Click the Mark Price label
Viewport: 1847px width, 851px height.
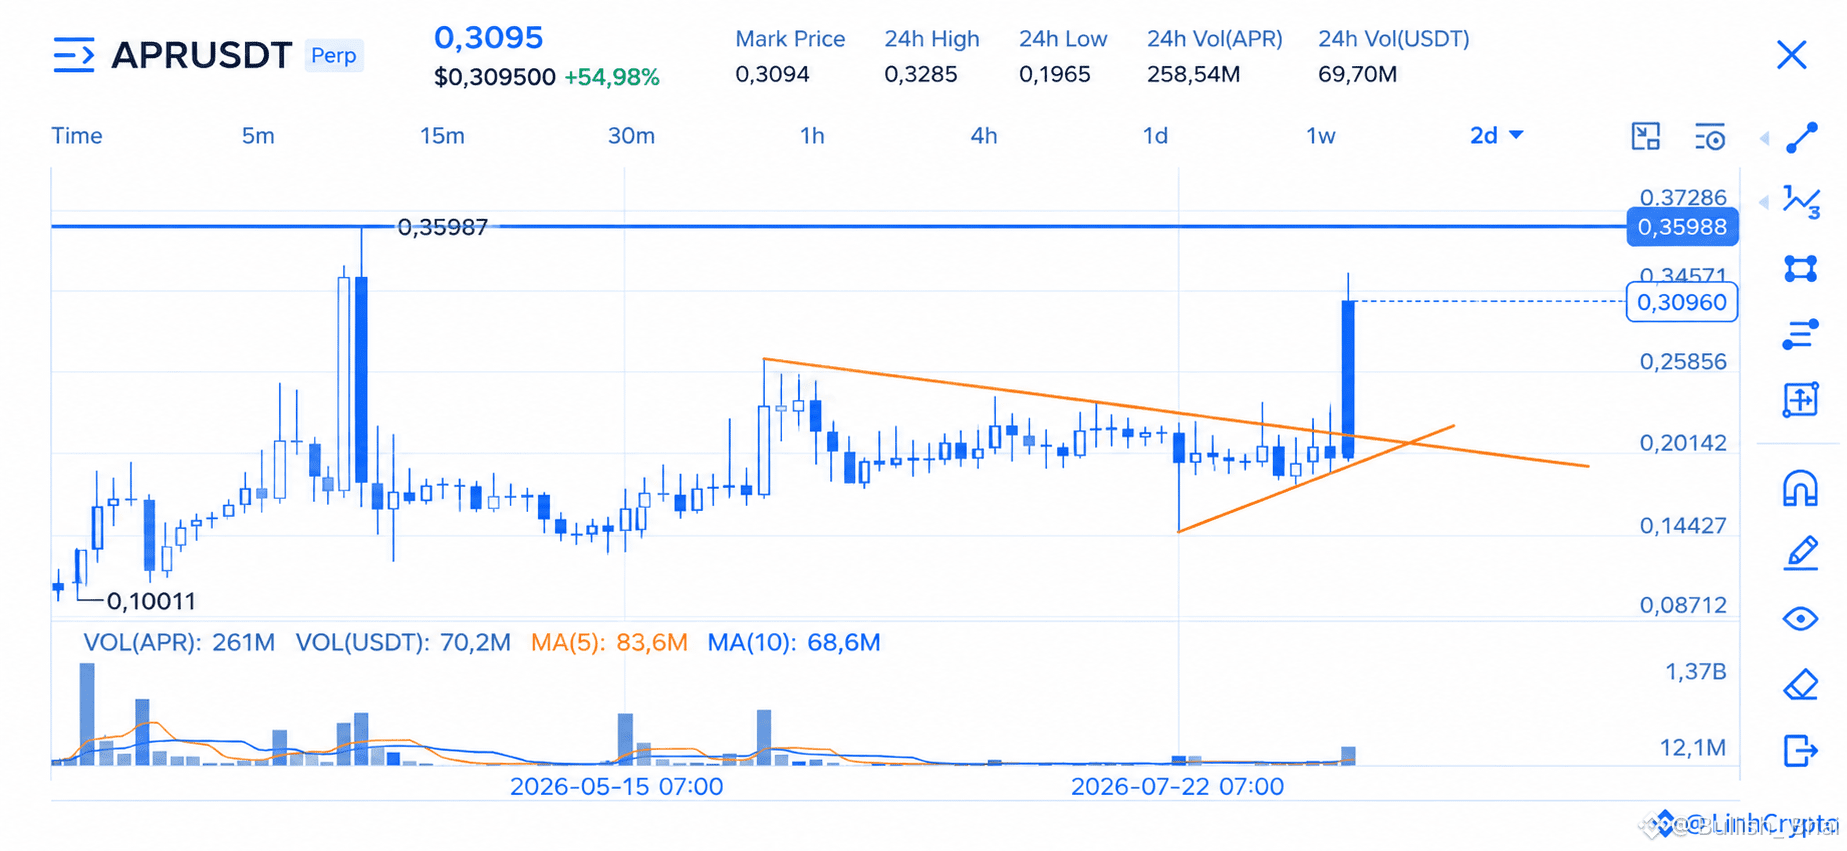(790, 39)
